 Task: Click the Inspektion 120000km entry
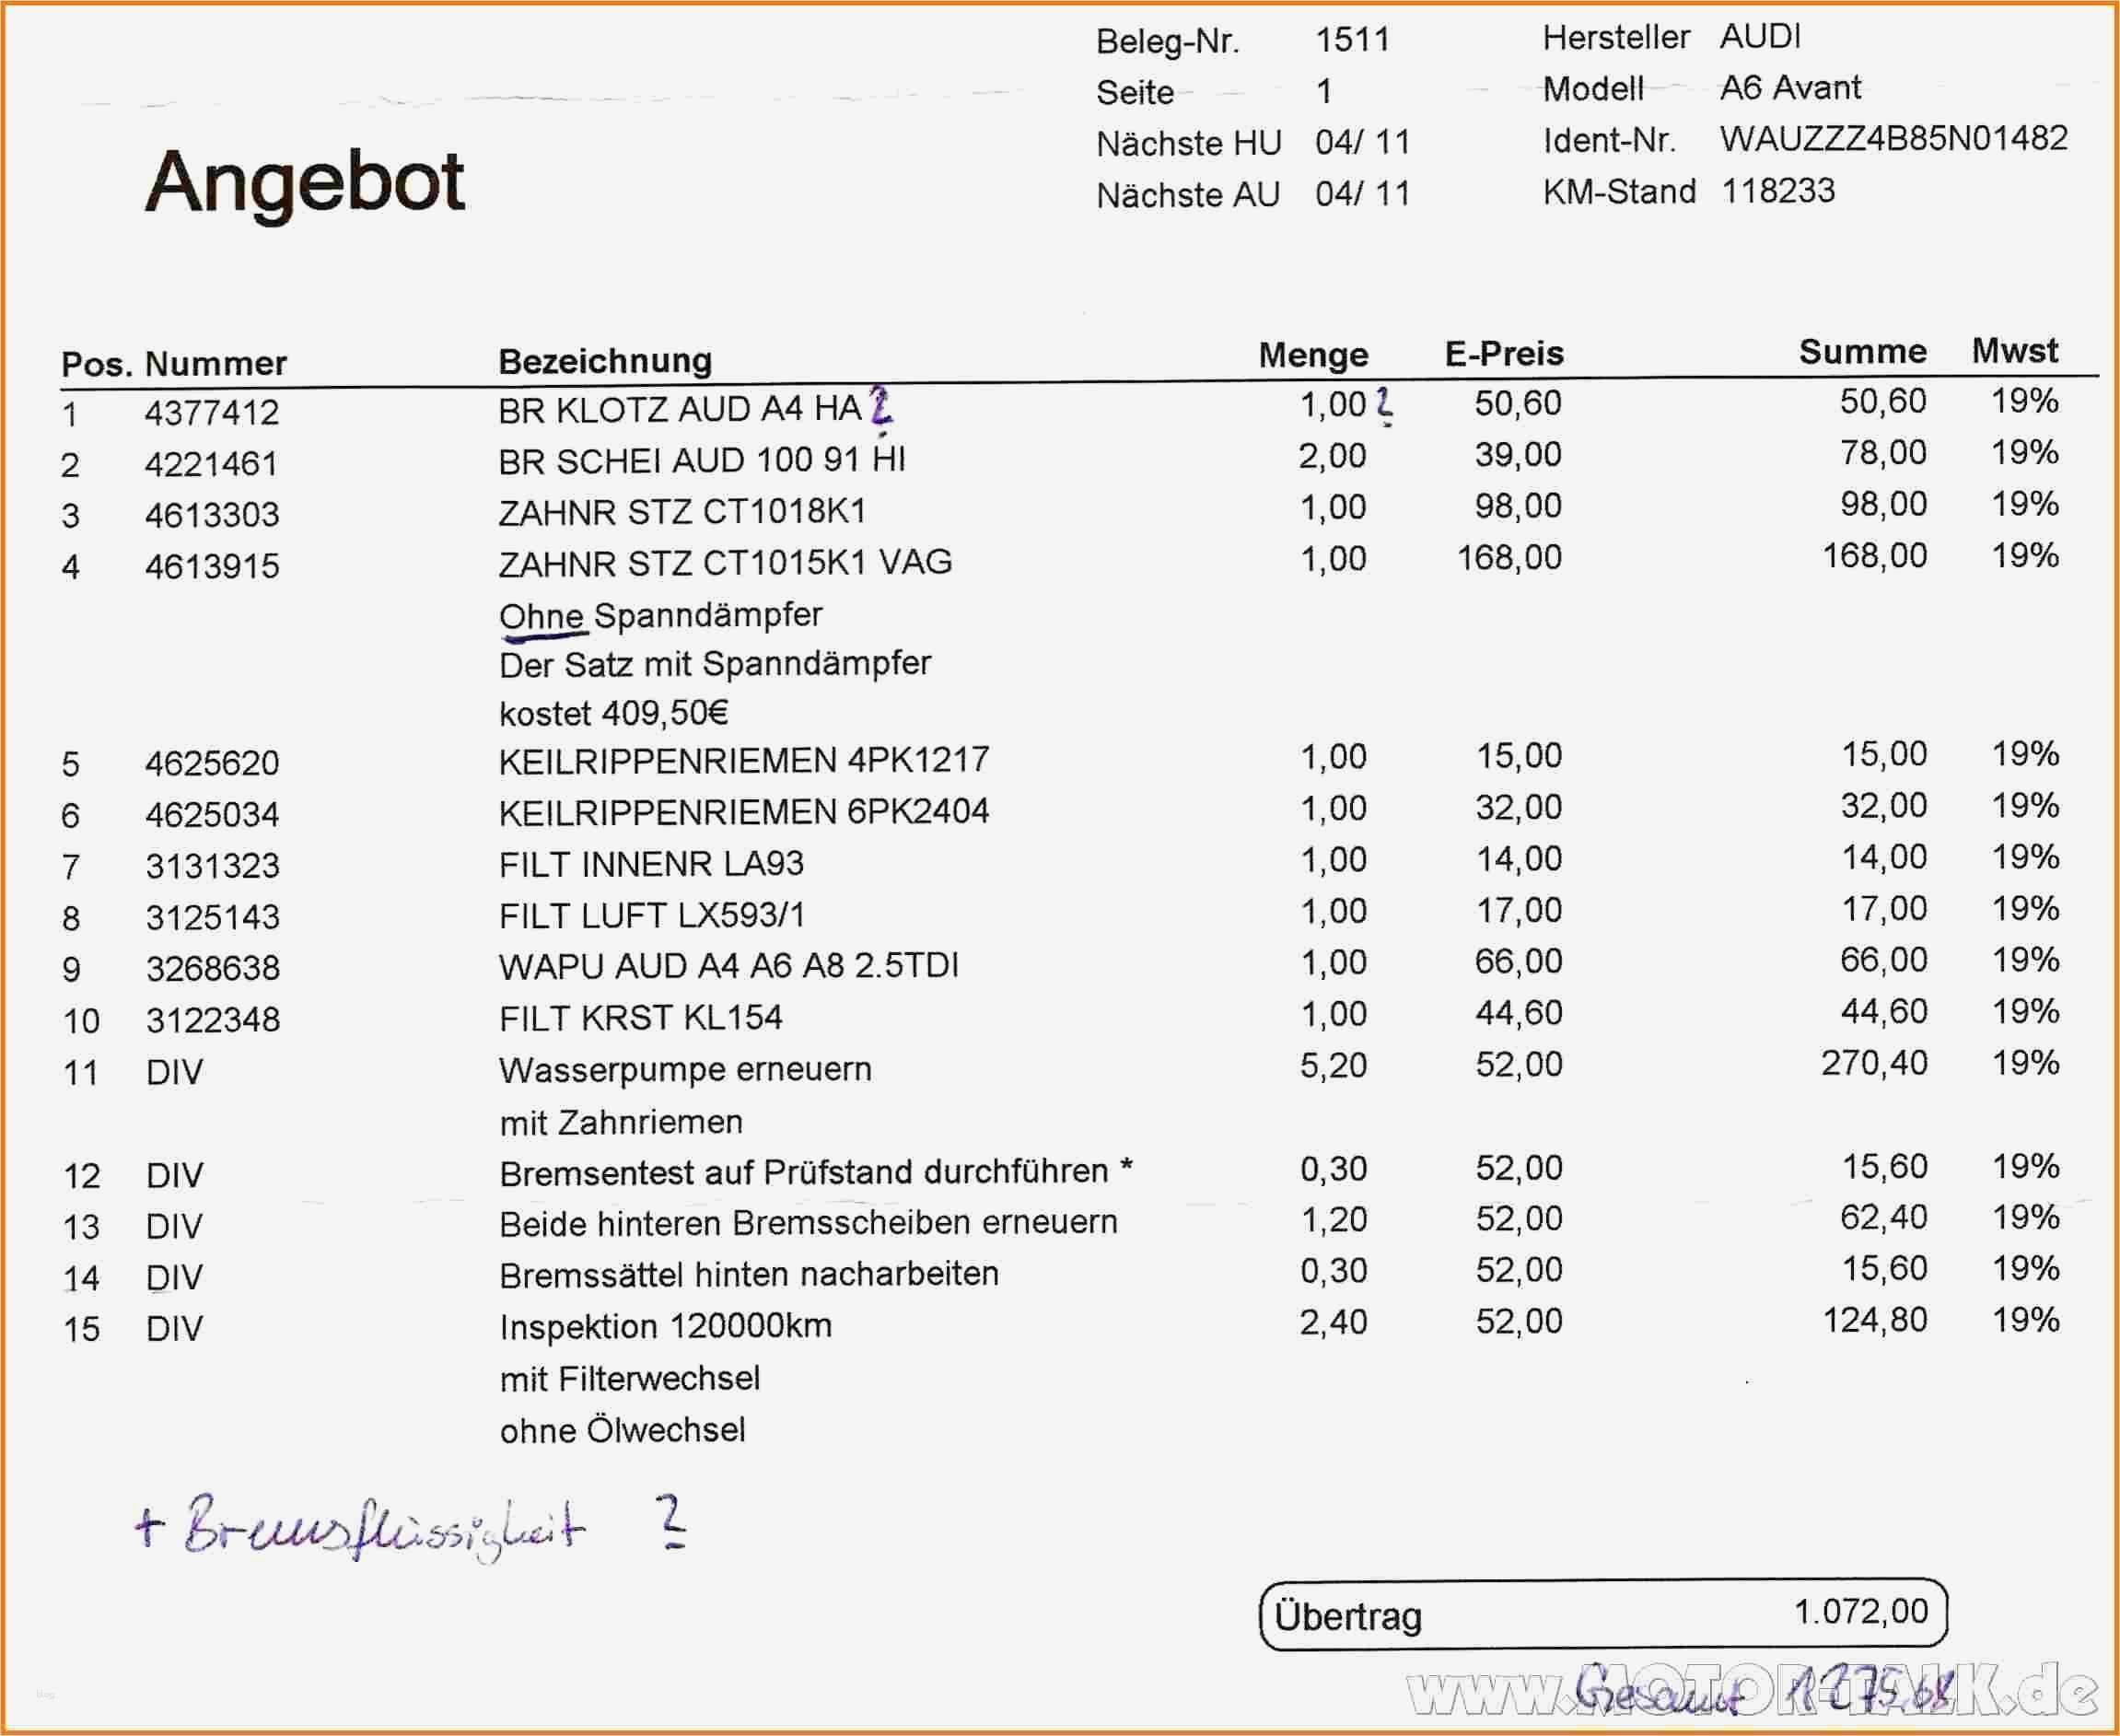tap(665, 1326)
